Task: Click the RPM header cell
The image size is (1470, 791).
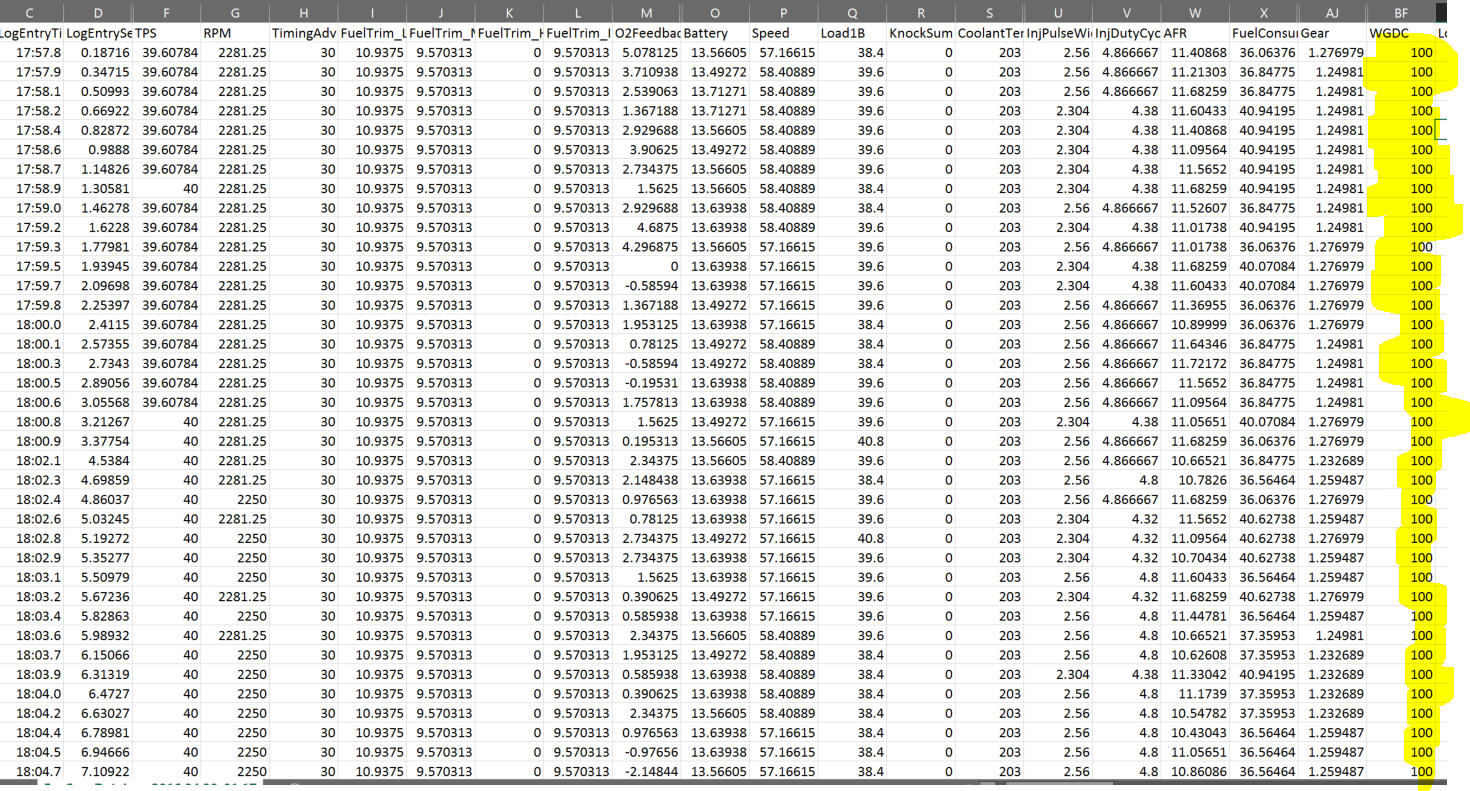Action: pos(234,32)
